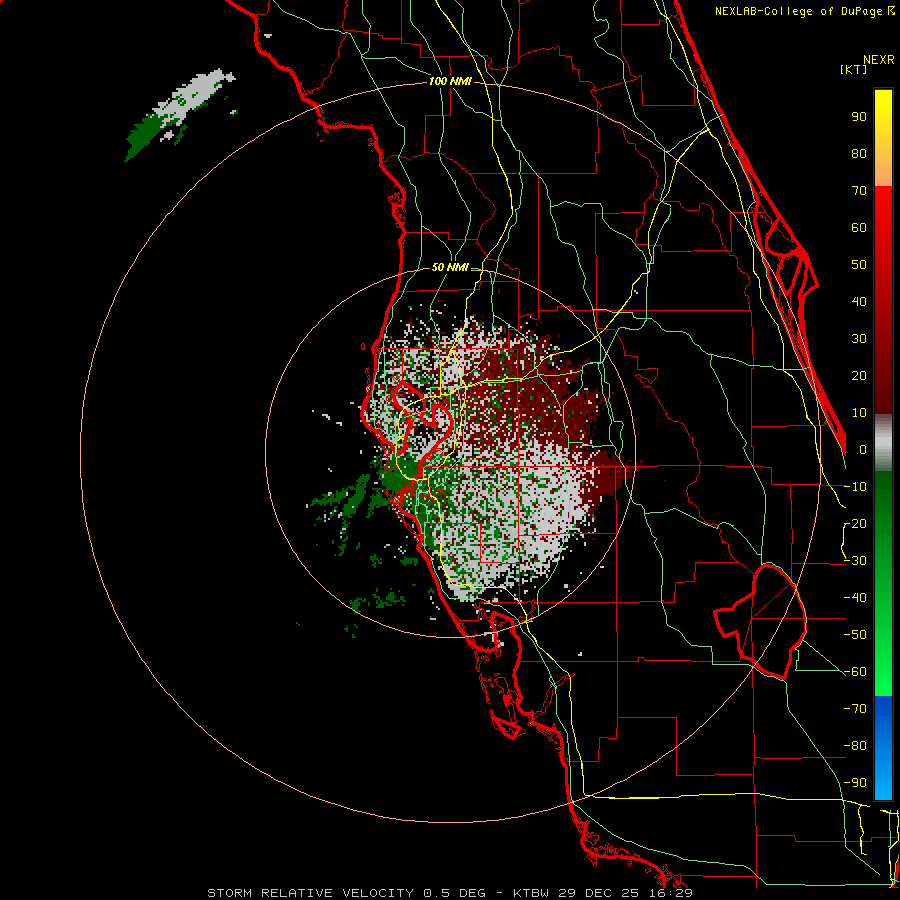Click the -60 scale label
900x900 pixels.
click(x=855, y=672)
